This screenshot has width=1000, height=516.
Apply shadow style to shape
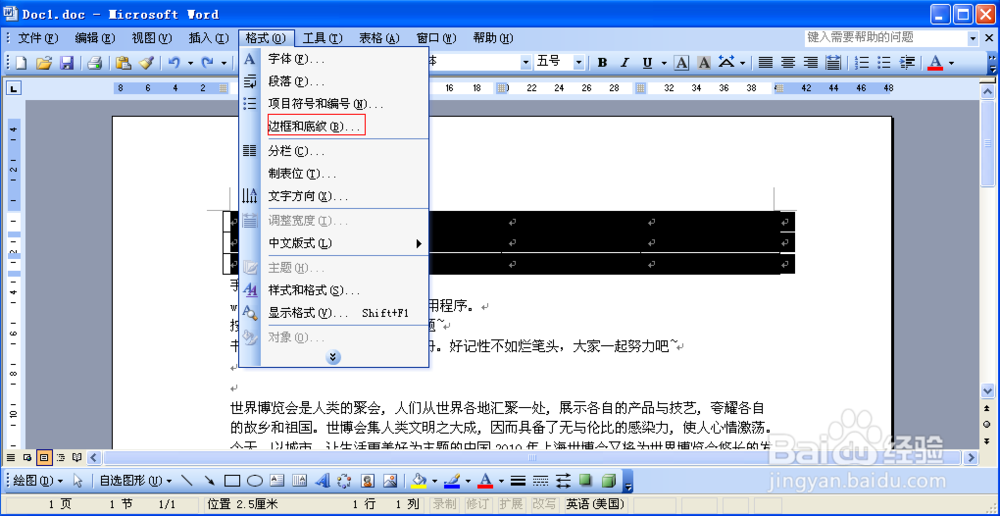(585, 480)
